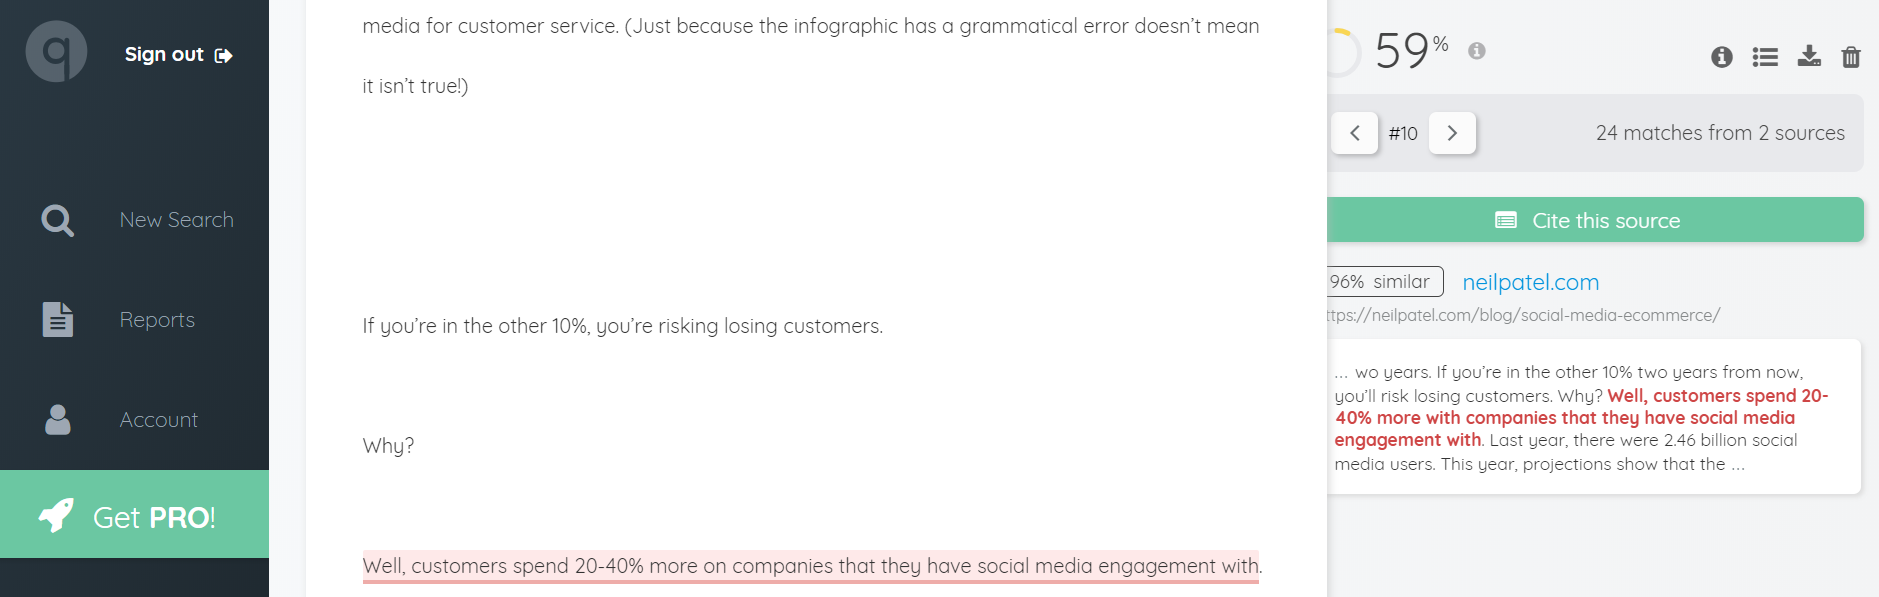Click info icon next to 59% score
Viewport: 1879px width, 597px height.
[1477, 50]
